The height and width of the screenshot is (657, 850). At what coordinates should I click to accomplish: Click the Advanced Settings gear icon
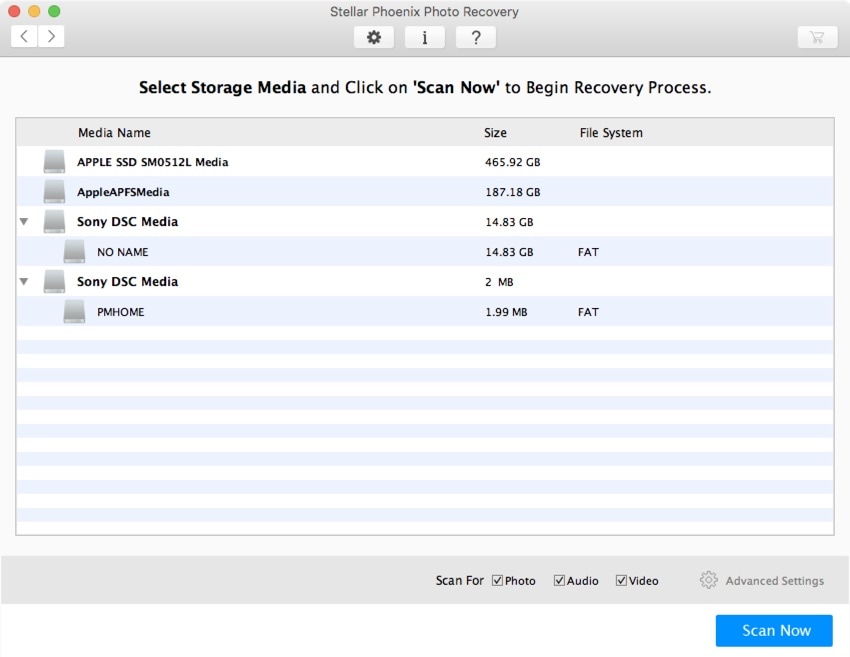(x=708, y=580)
